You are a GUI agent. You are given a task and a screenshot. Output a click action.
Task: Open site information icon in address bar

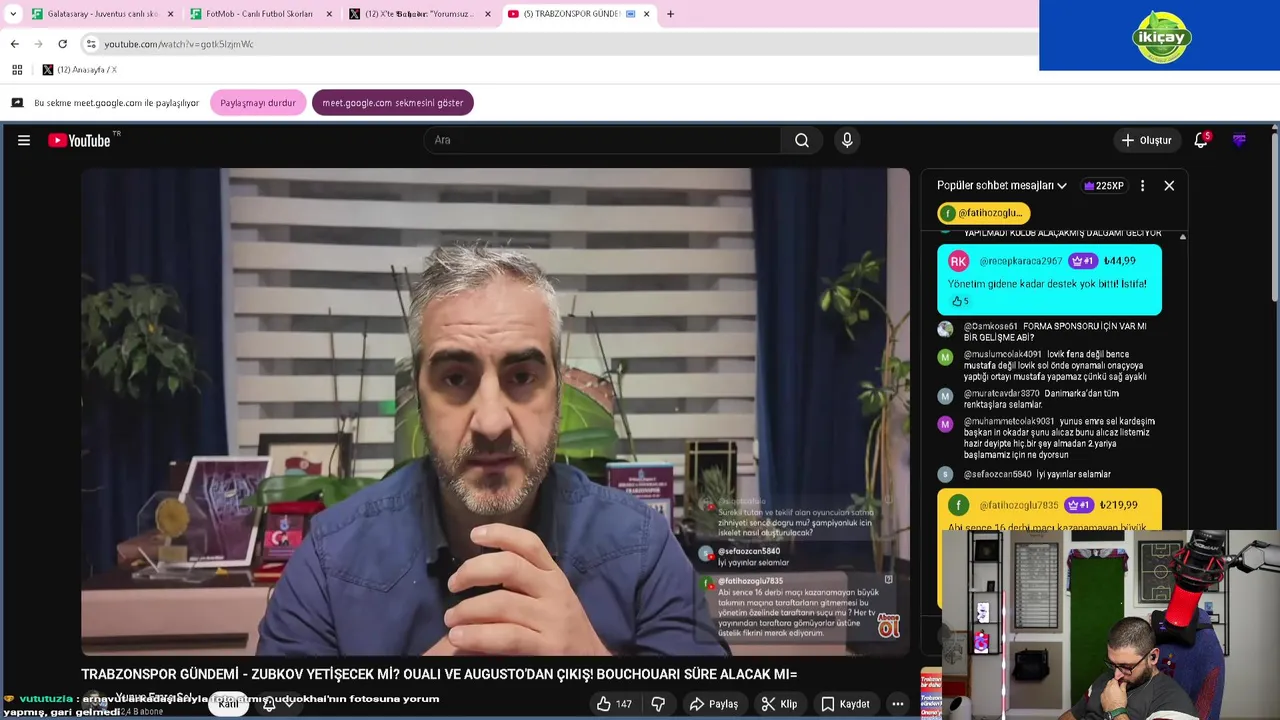(91, 44)
